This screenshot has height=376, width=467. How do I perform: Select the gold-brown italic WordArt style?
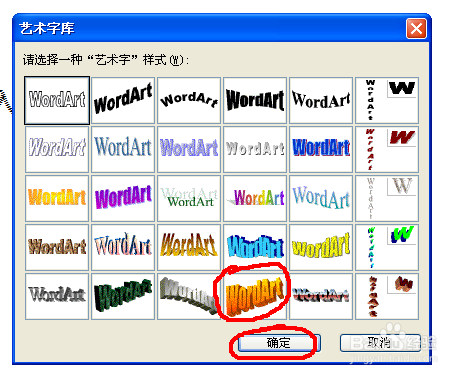[x=189, y=247]
